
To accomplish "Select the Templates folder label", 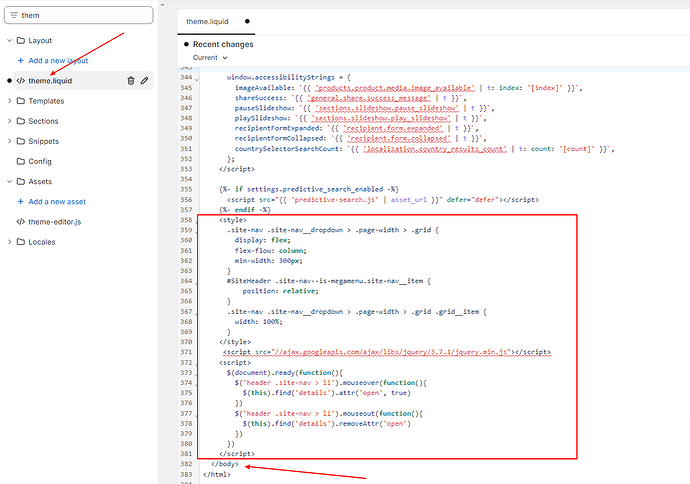I will (46, 101).
